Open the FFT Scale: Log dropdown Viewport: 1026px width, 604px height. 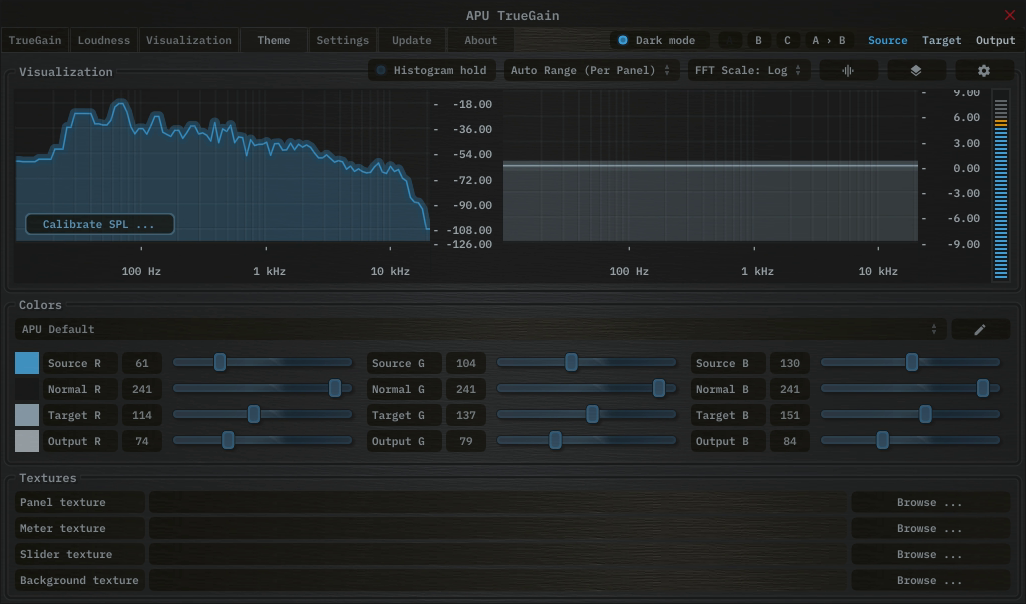coord(748,71)
